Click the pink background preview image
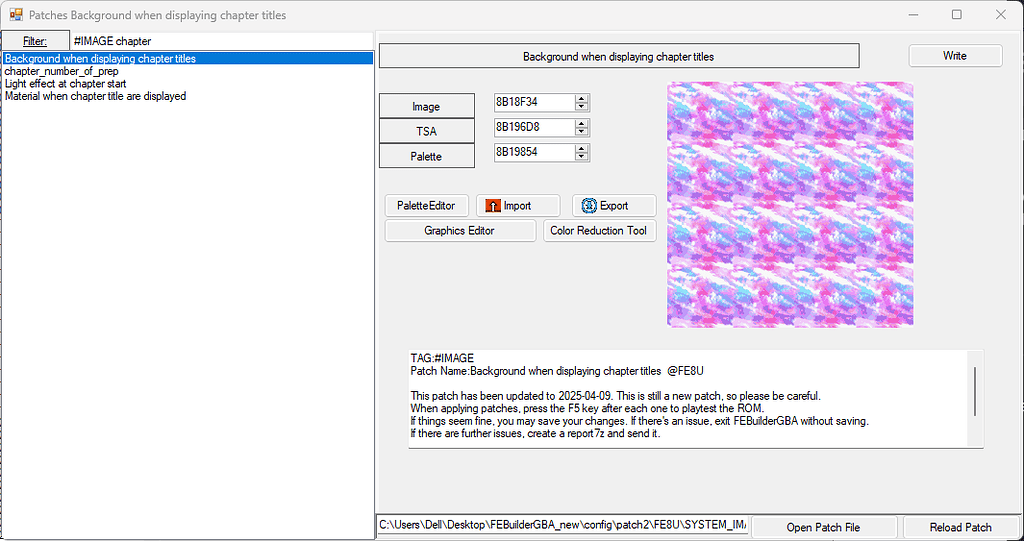Viewport: 1024px width, 541px height. (x=790, y=204)
